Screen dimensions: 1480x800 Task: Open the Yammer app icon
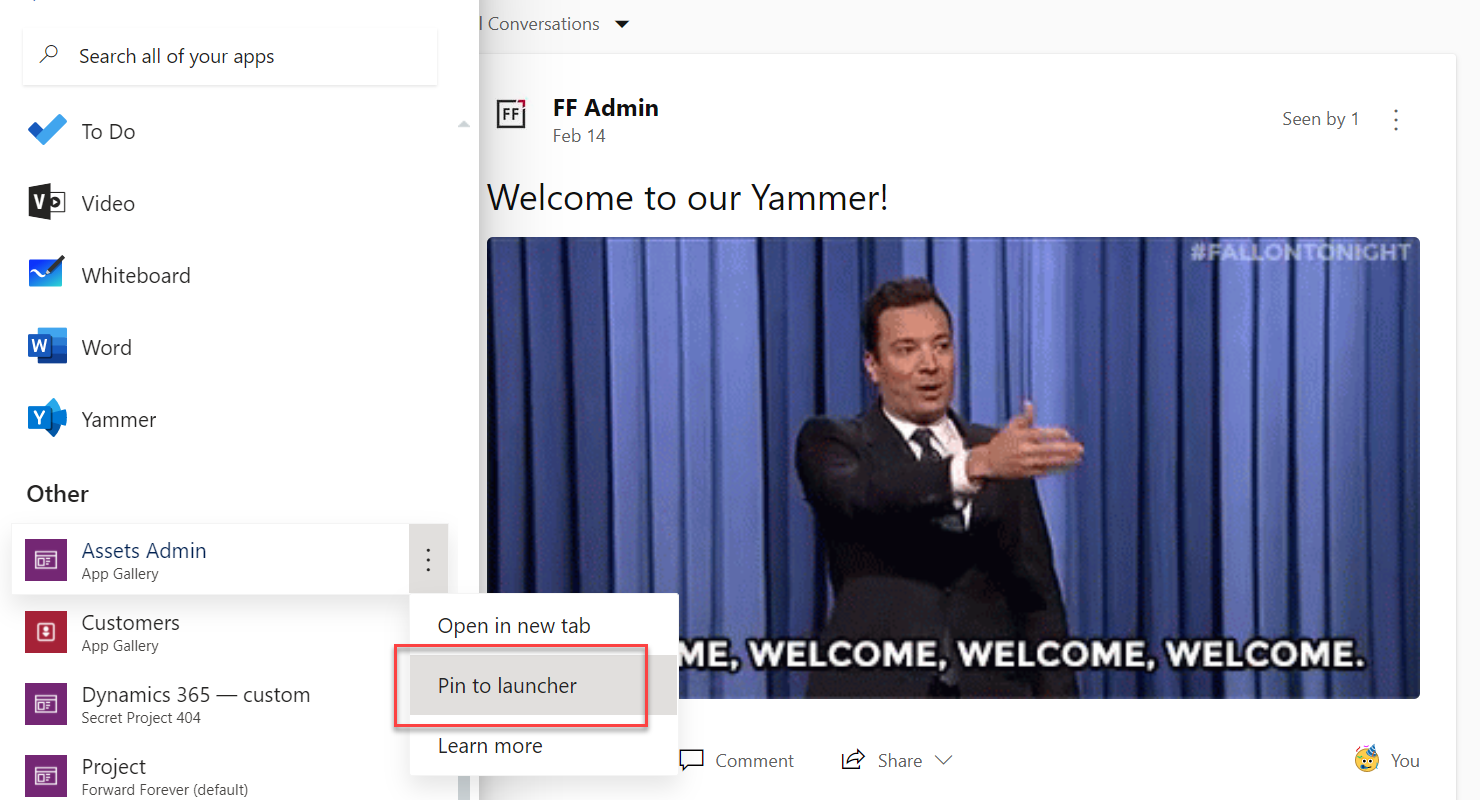47,419
